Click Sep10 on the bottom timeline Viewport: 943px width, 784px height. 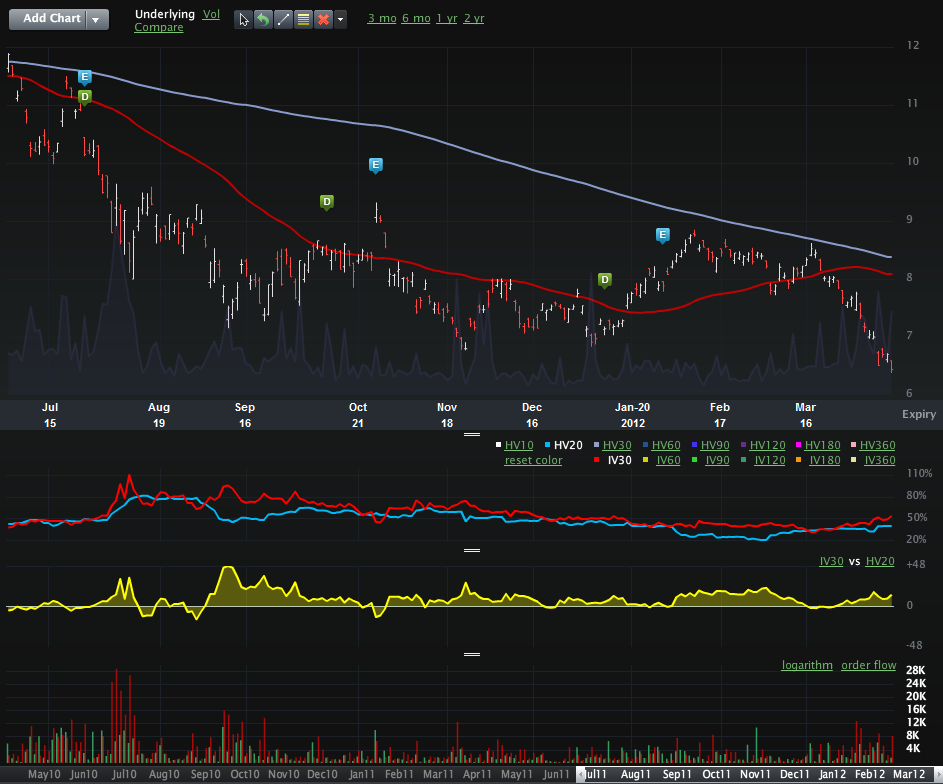pyautogui.click(x=206, y=774)
